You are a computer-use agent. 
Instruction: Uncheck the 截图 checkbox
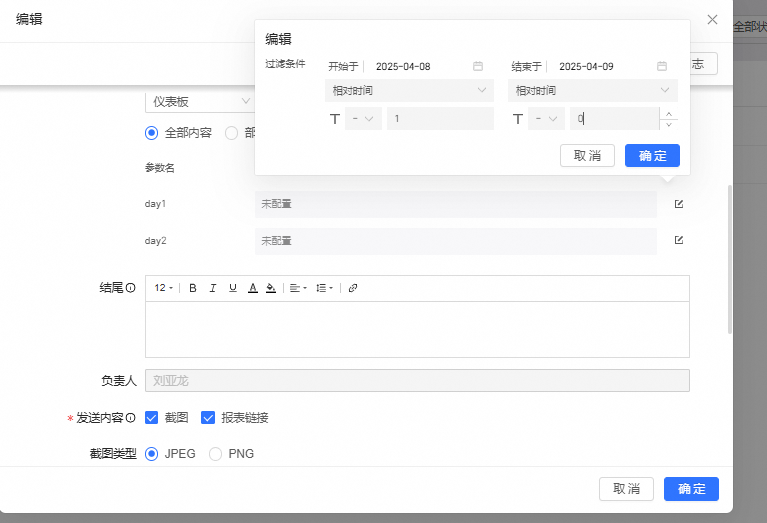point(152,418)
